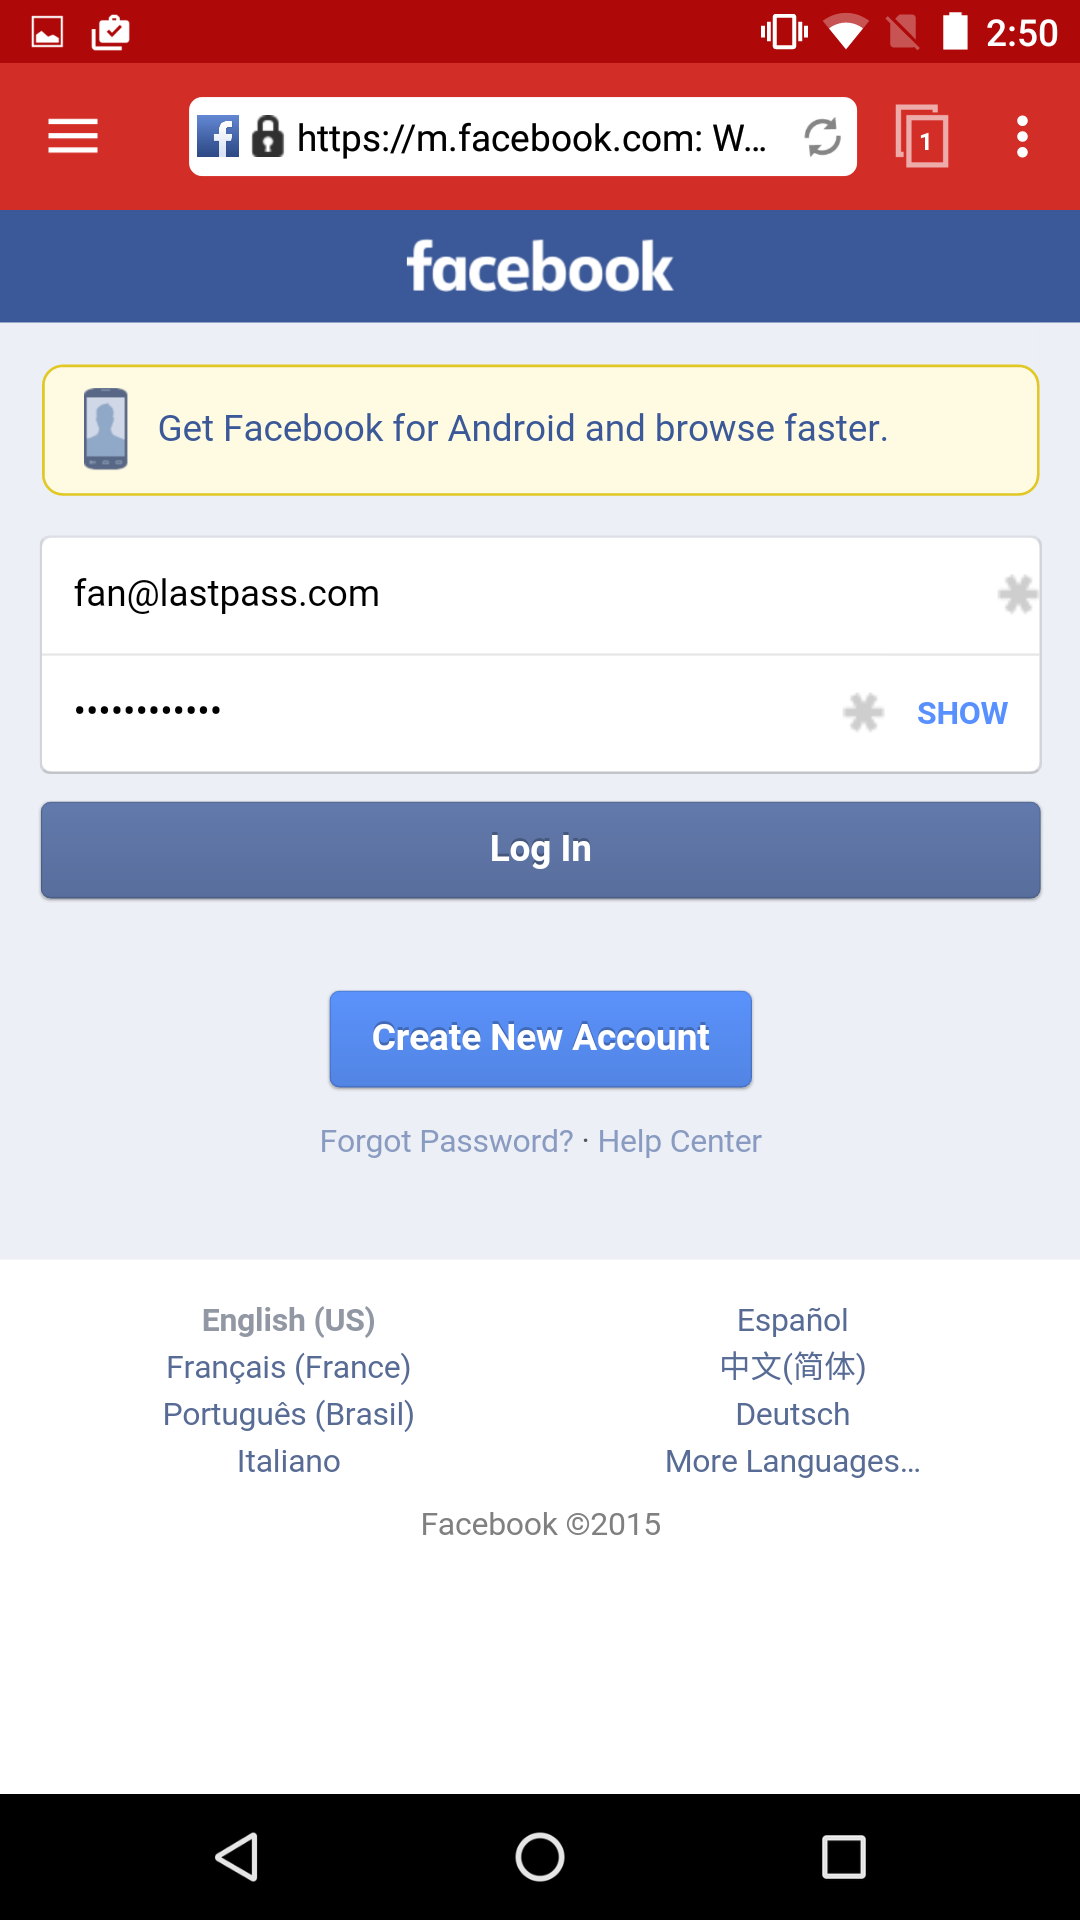Tap the Get Facebook for Android banner
The image size is (1080, 1920).
tap(540, 430)
